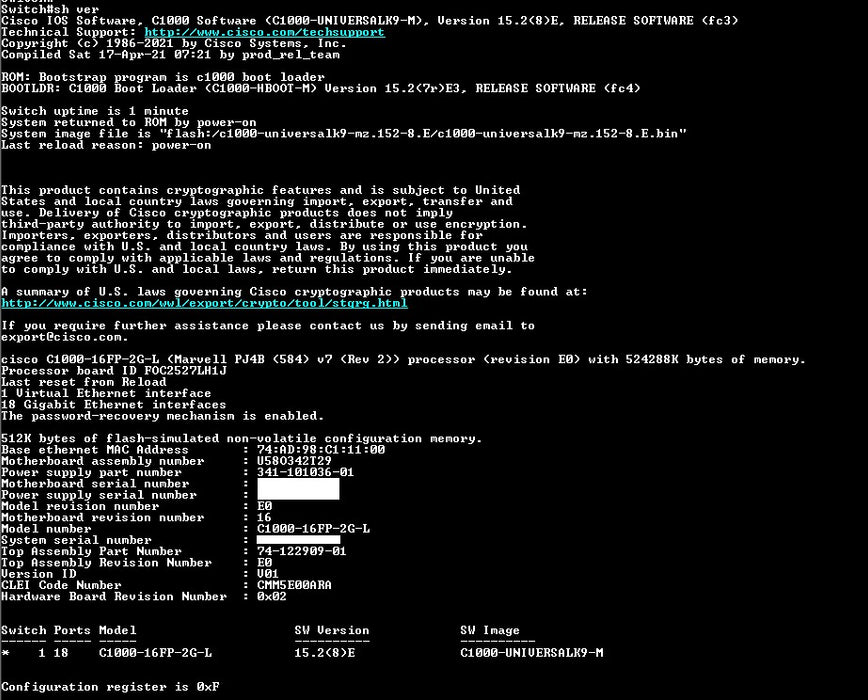The height and width of the screenshot is (700, 868).
Task: Click Motherboard revision number value 16
Action: [x=264, y=518]
